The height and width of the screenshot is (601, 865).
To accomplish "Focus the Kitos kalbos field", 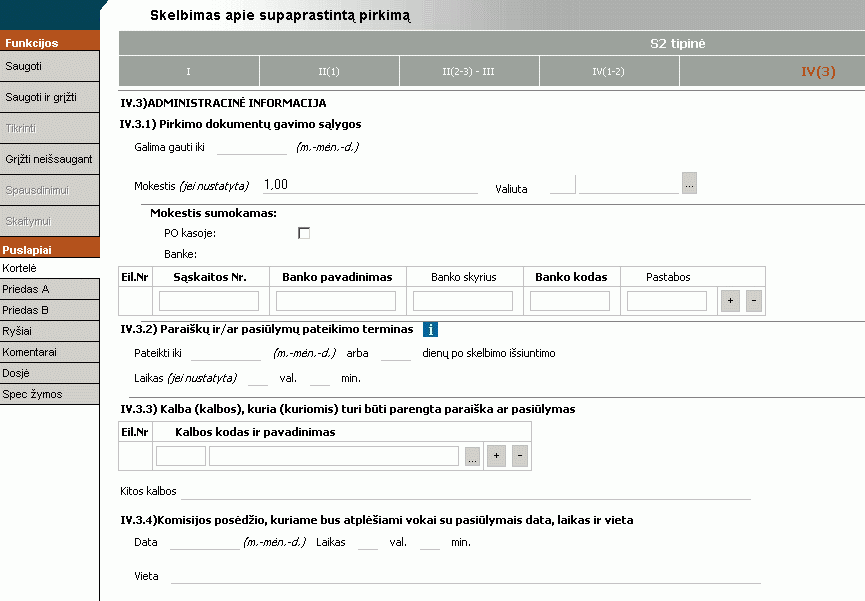I will [466, 491].
